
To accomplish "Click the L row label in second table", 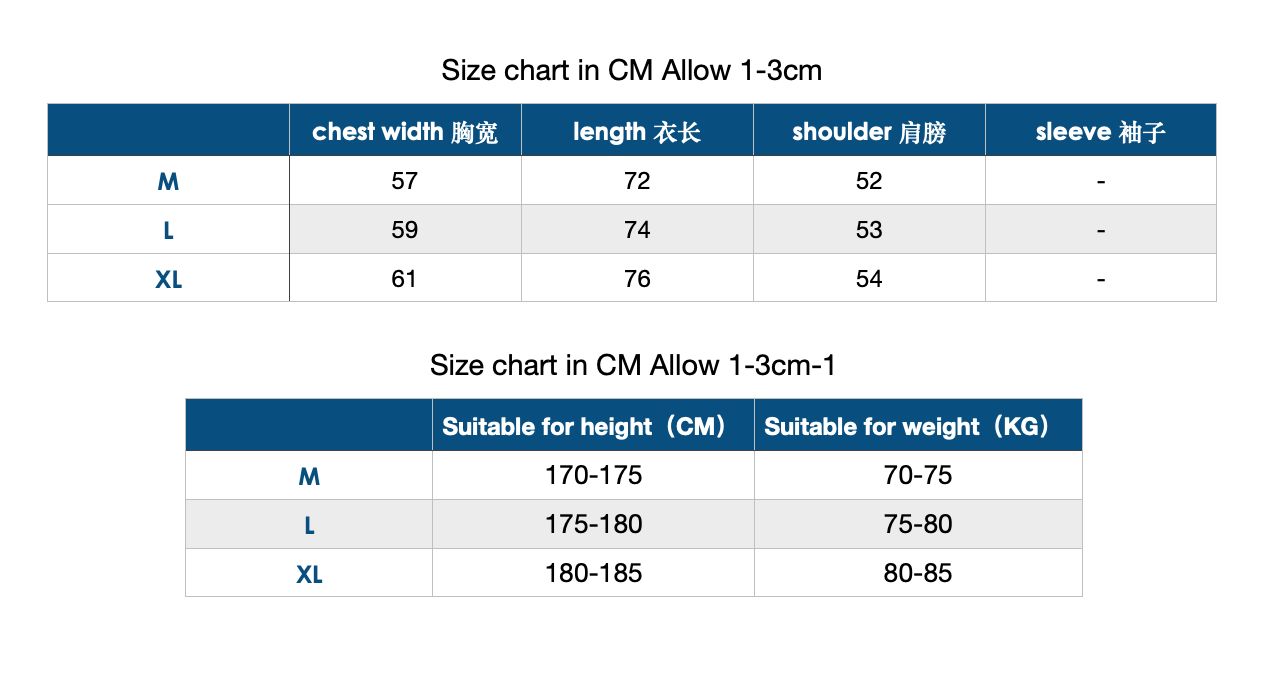I will pyautogui.click(x=309, y=524).
